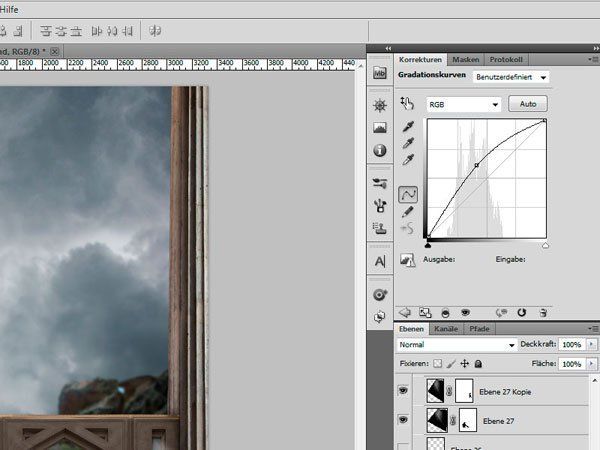Select the pencil draw-curve tool
The image size is (600, 450).
[x=408, y=212]
